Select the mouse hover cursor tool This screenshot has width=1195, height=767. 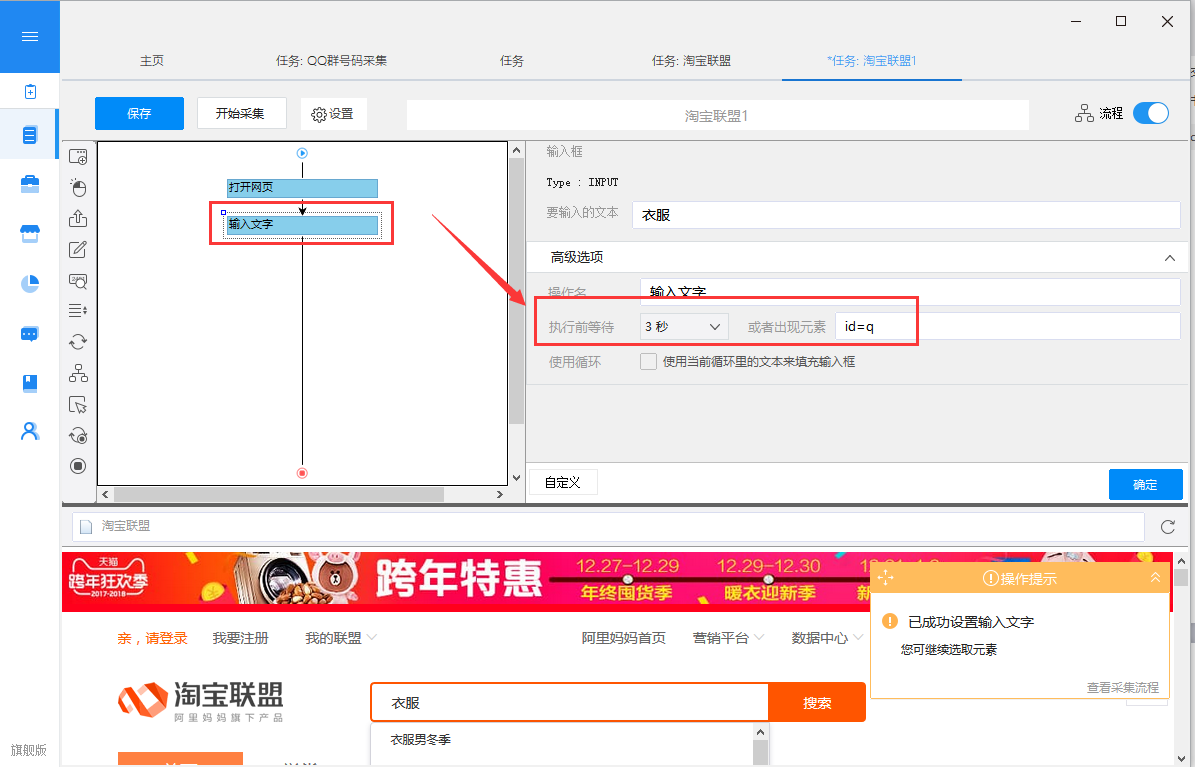point(78,404)
